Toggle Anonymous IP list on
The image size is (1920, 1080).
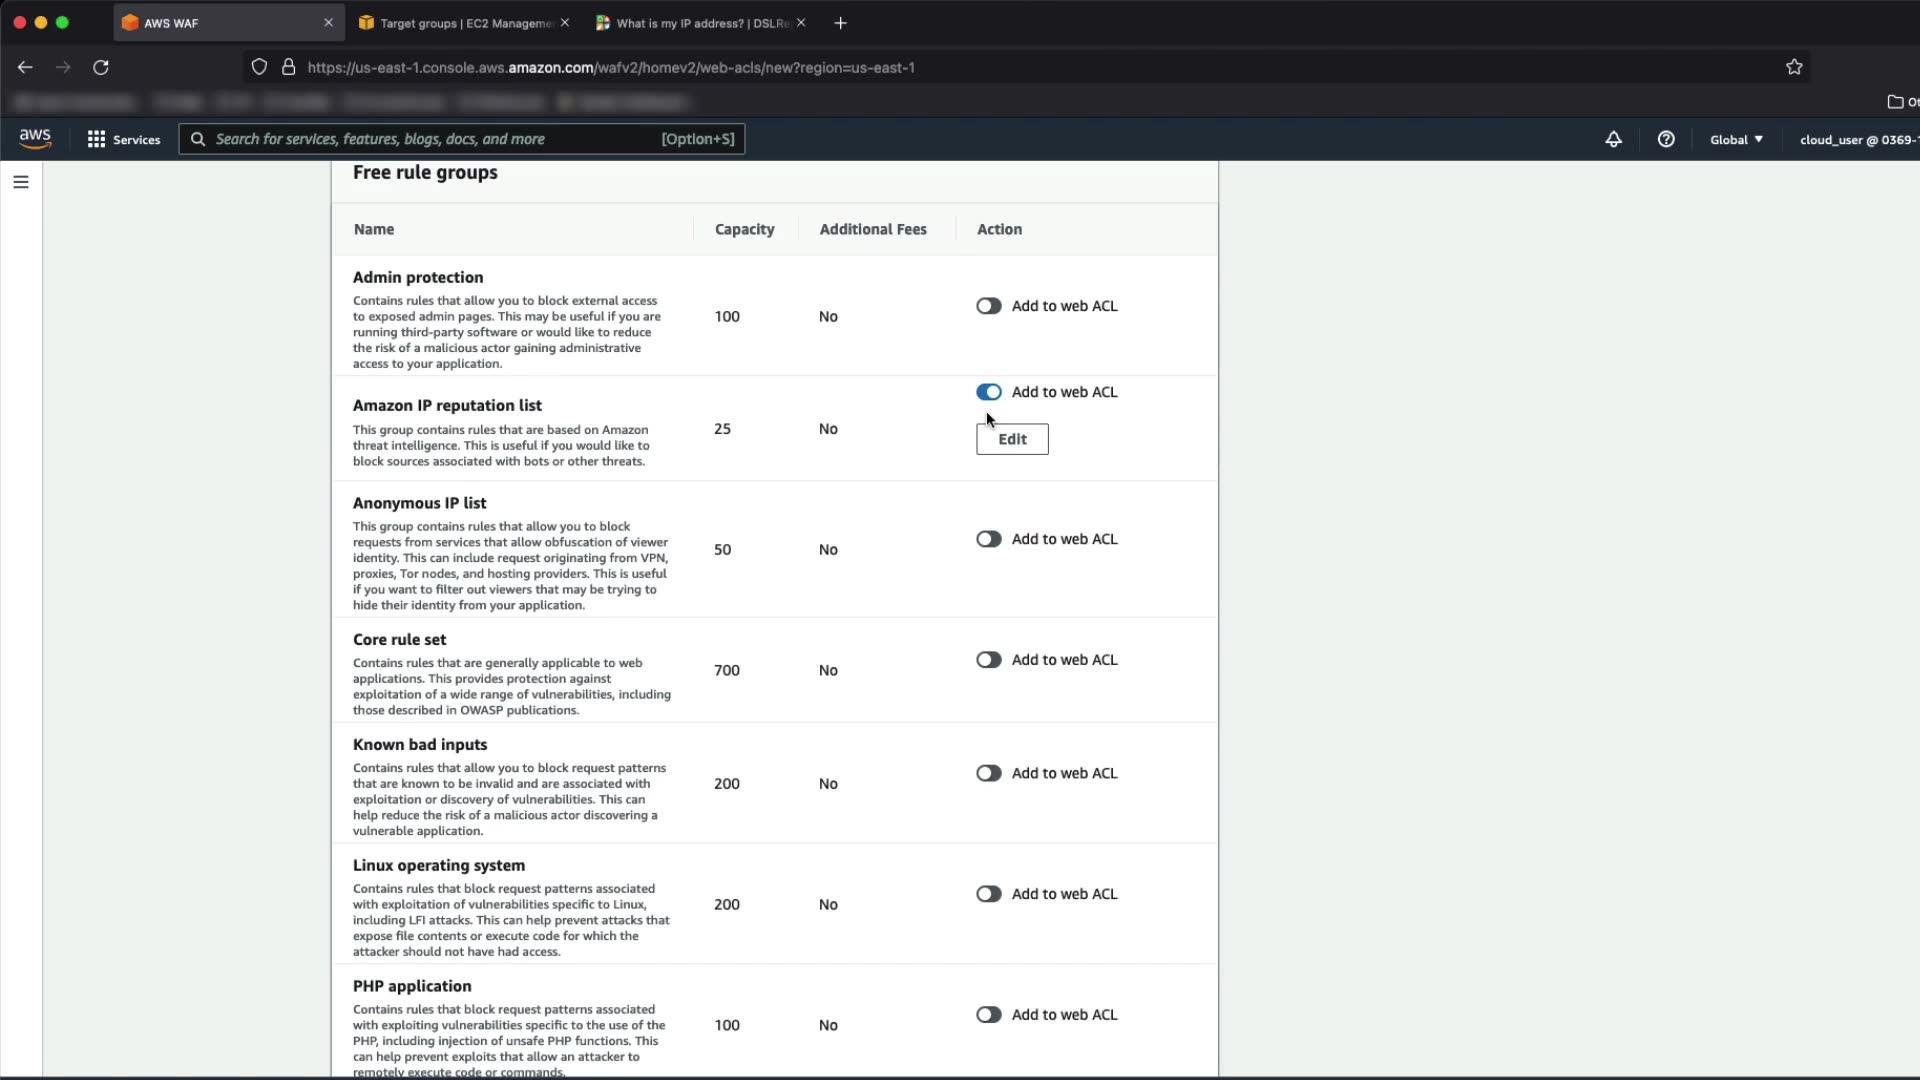point(988,539)
